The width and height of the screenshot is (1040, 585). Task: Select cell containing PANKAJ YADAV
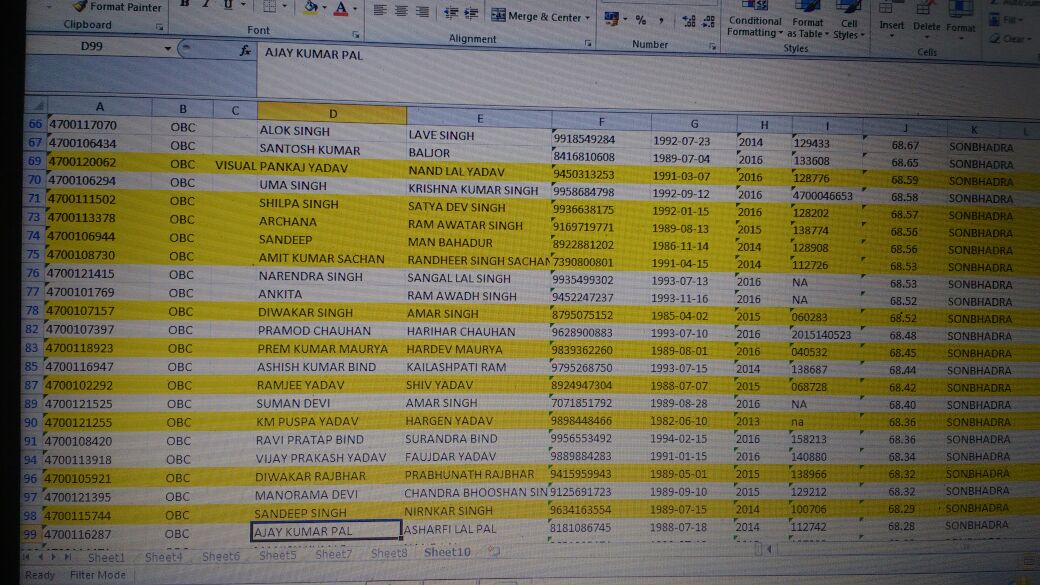(x=331, y=168)
